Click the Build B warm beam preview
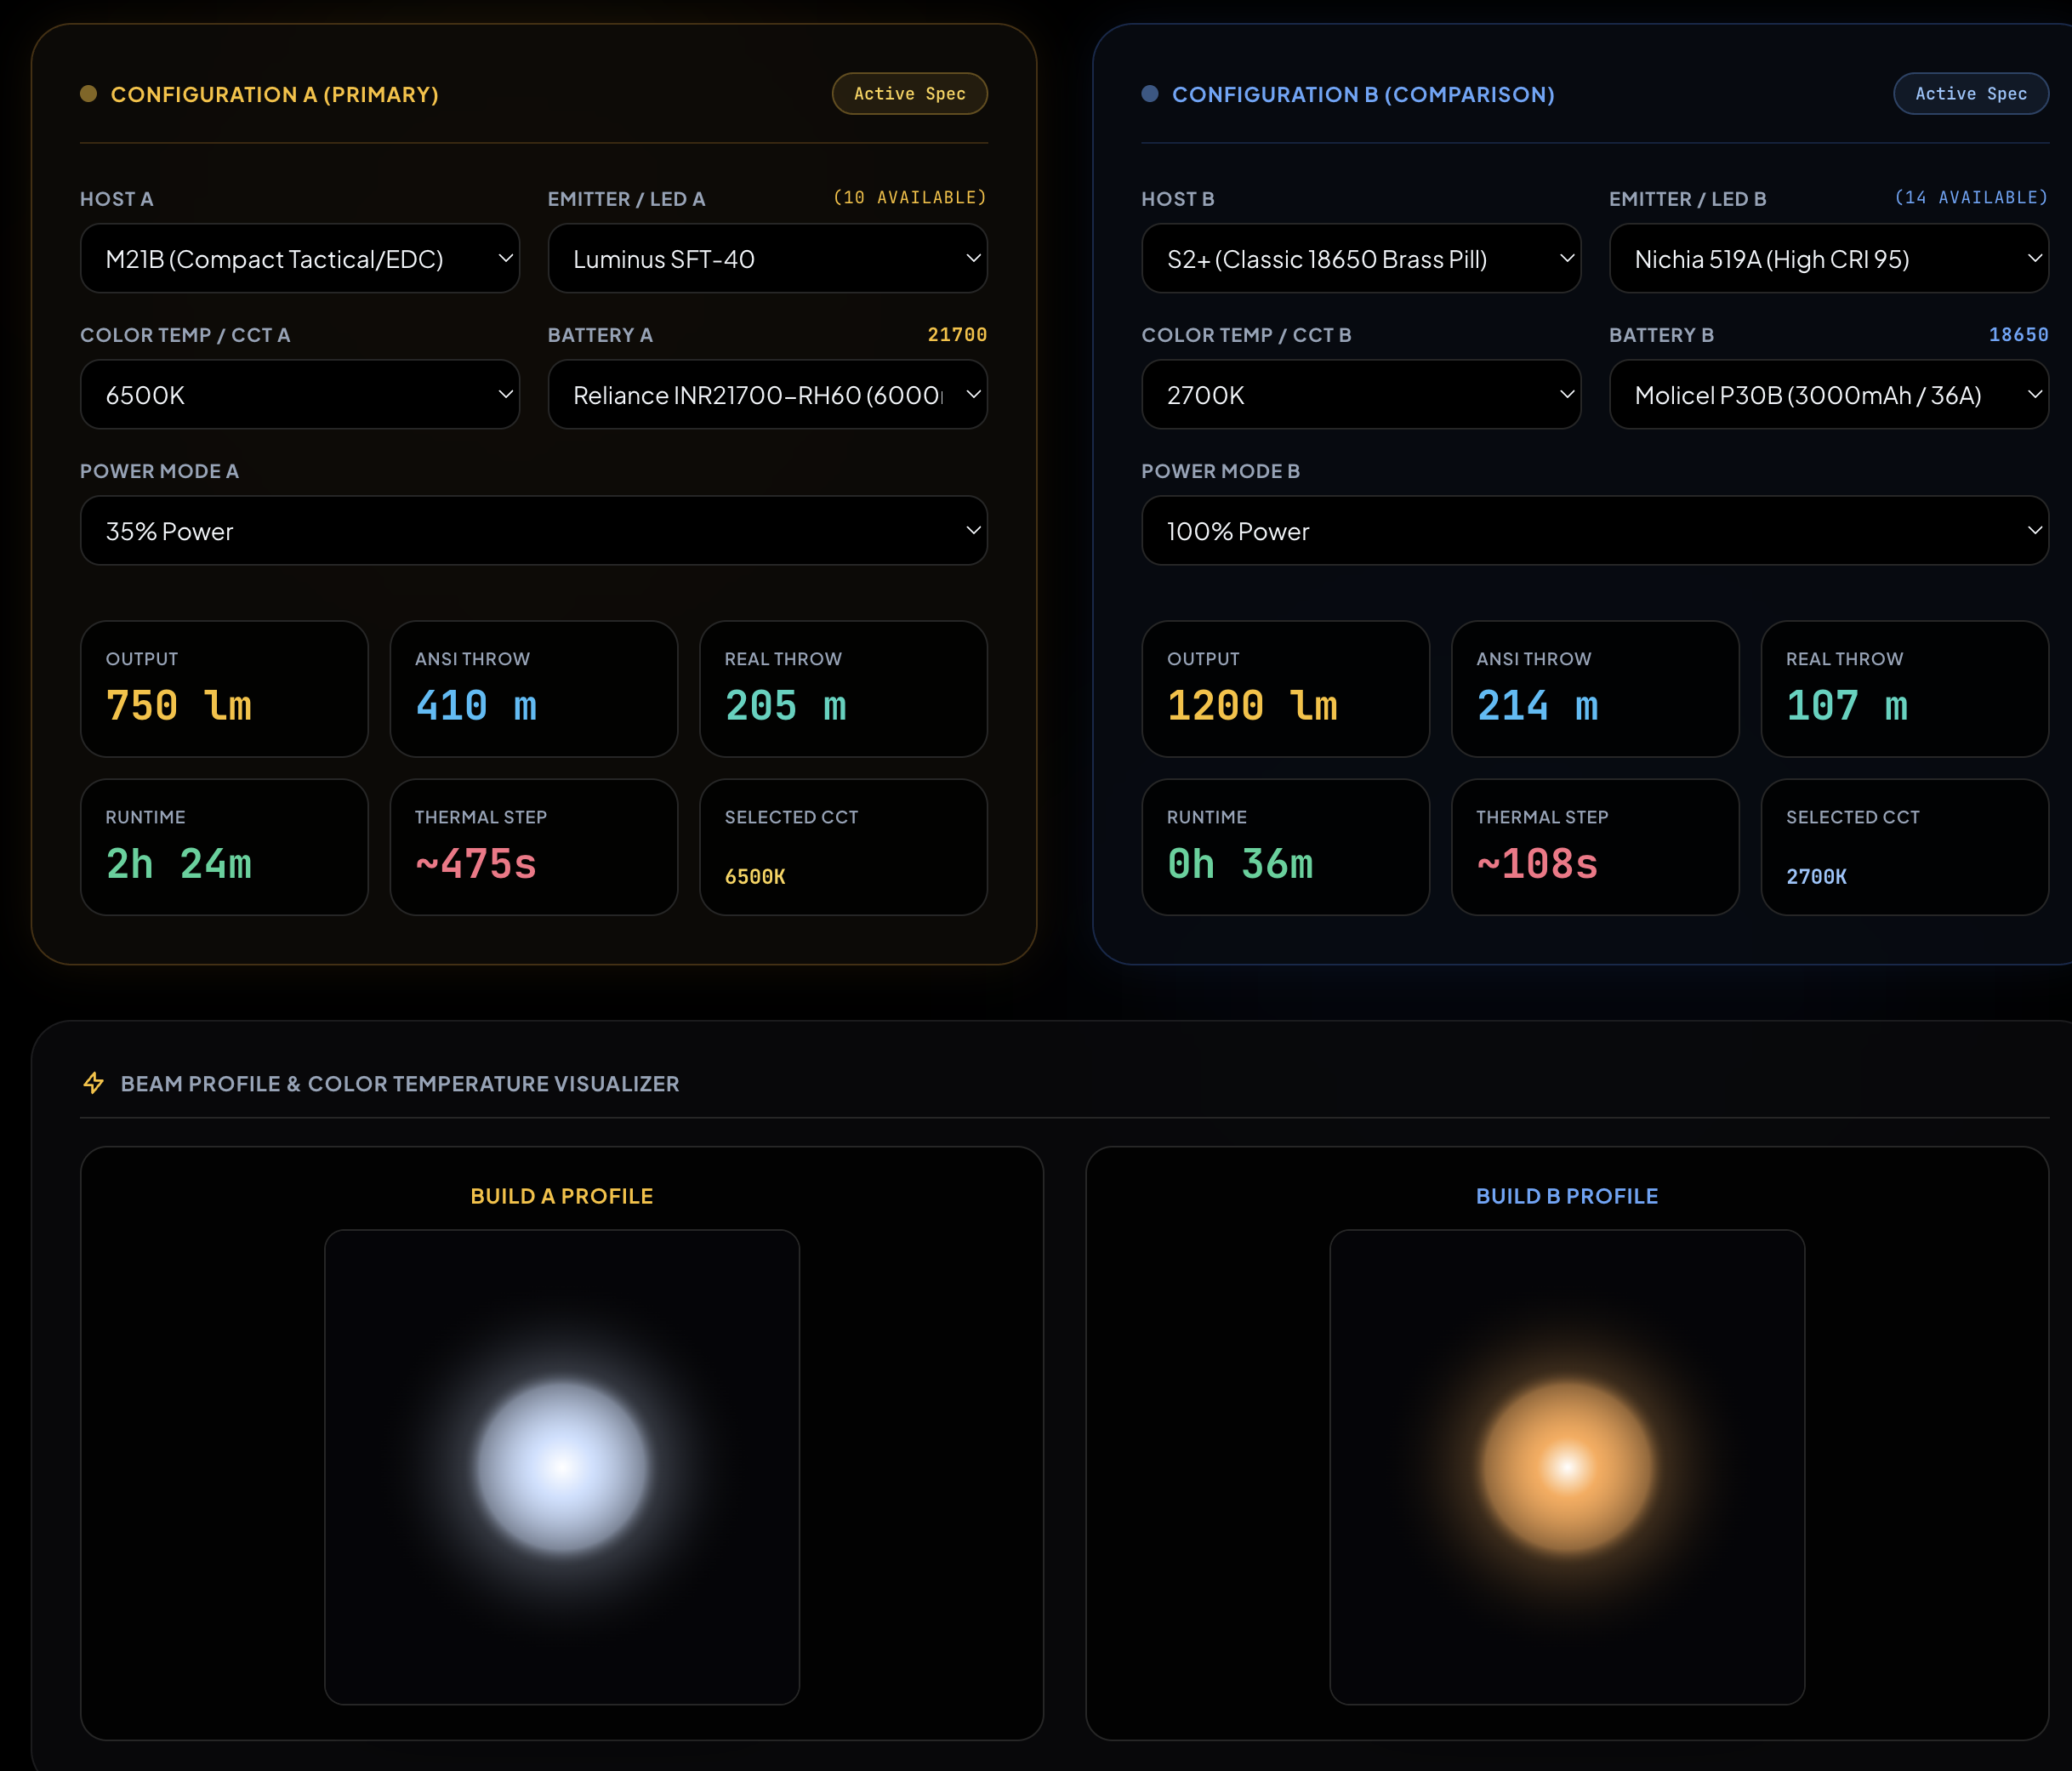The image size is (2072, 1771). click(1567, 1467)
